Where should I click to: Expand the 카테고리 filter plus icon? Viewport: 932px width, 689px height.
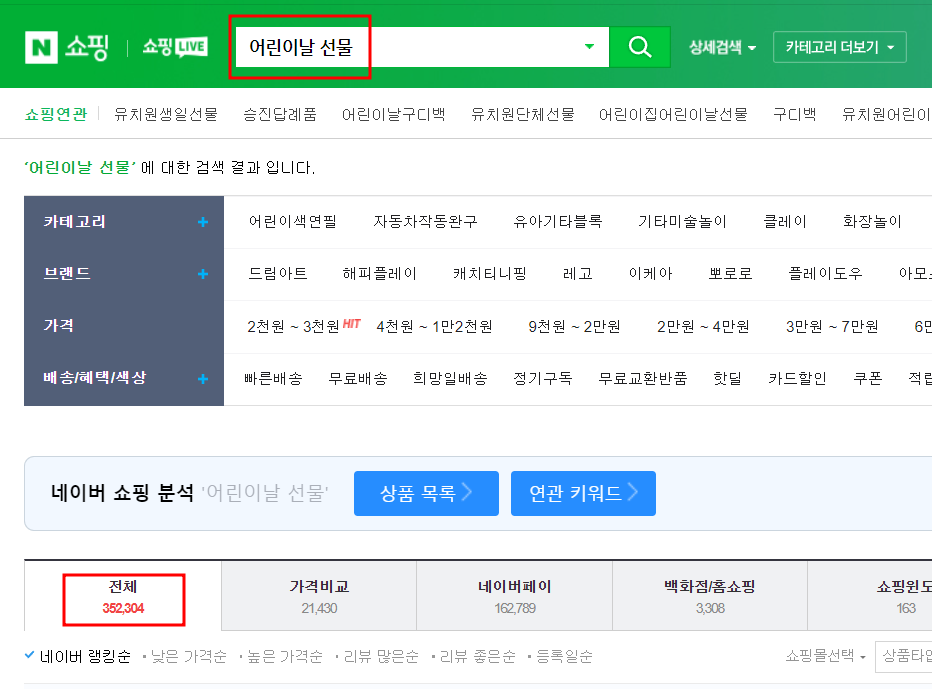[x=203, y=222]
